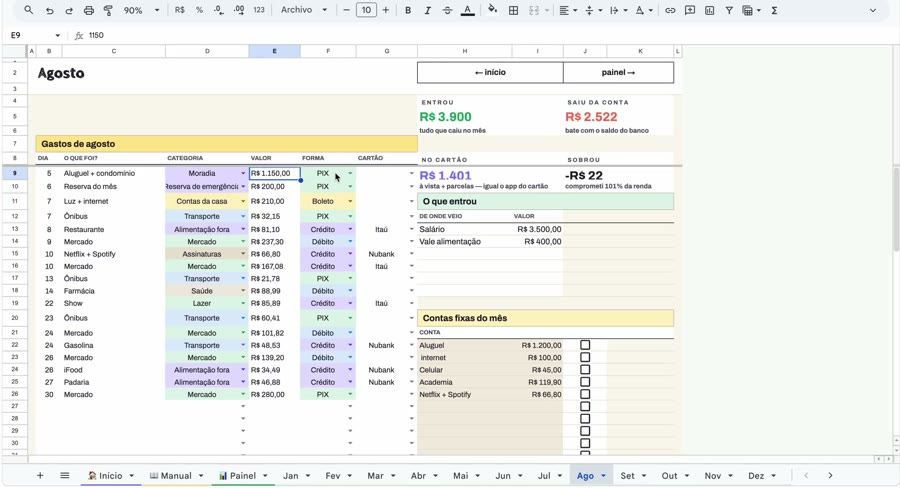Open the Moradia category dropdown
The width and height of the screenshot is (900, 488).
coord(243,173)
